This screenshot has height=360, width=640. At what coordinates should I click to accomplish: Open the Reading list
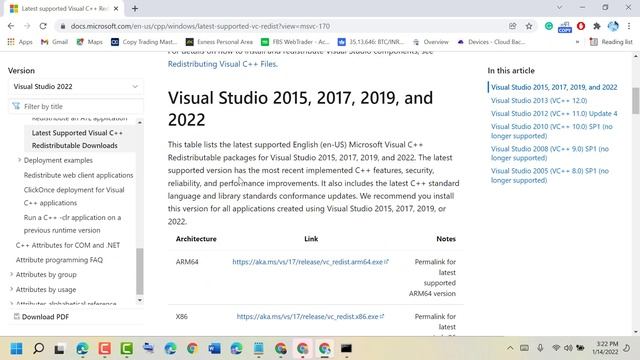point(611,42)
